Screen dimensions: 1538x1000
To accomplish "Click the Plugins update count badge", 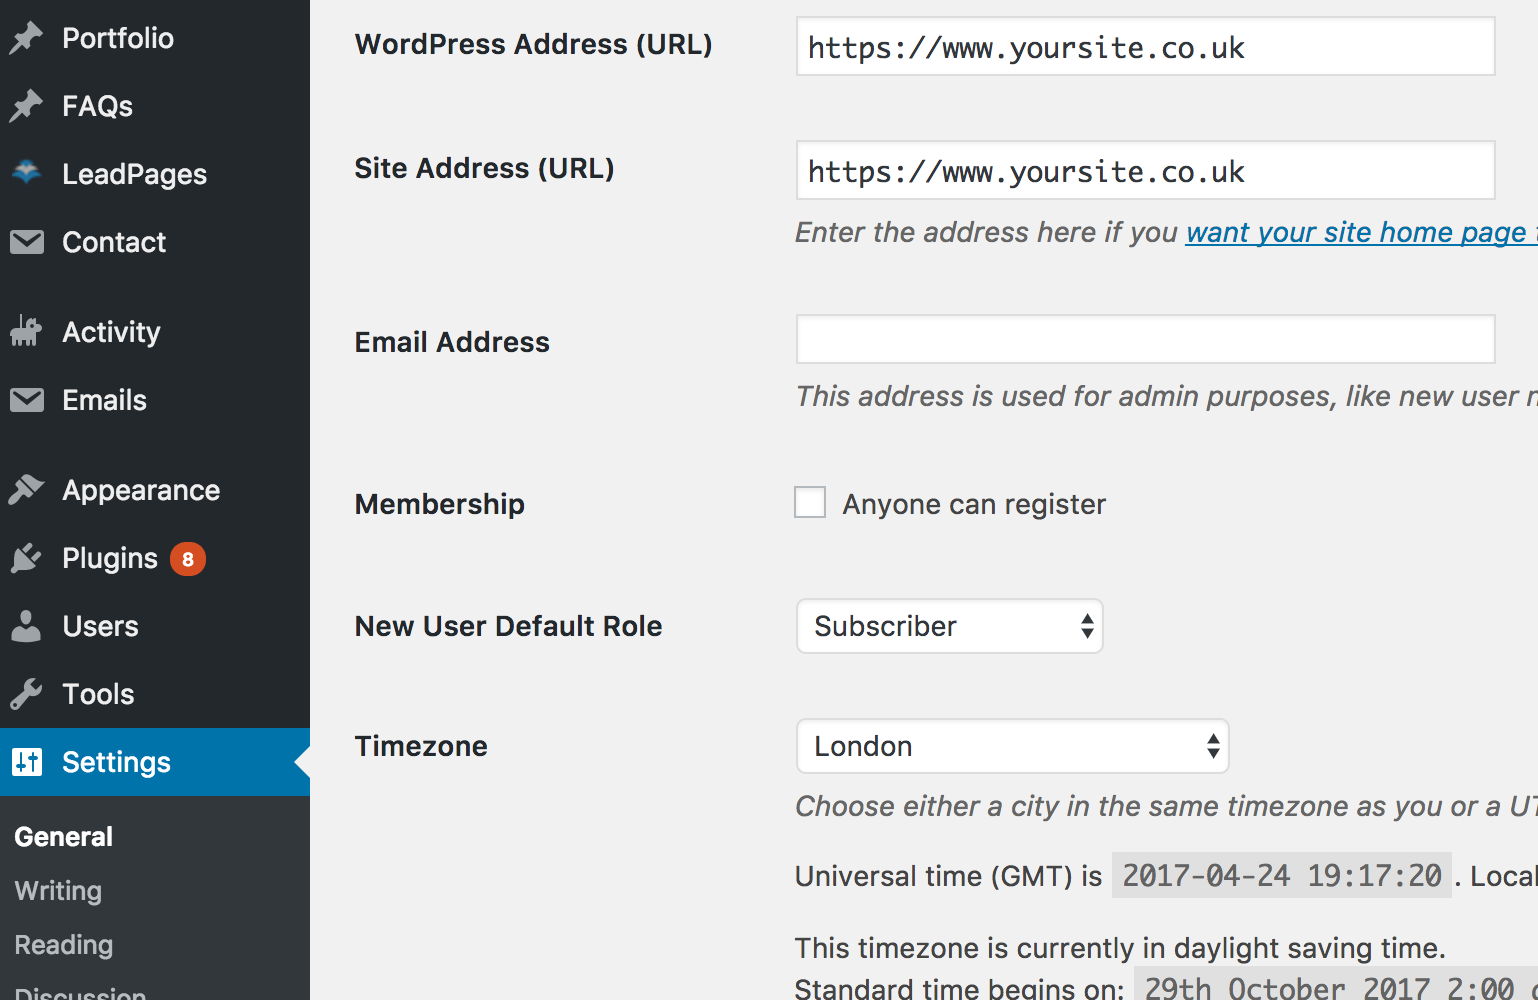I will pos(188,559).
